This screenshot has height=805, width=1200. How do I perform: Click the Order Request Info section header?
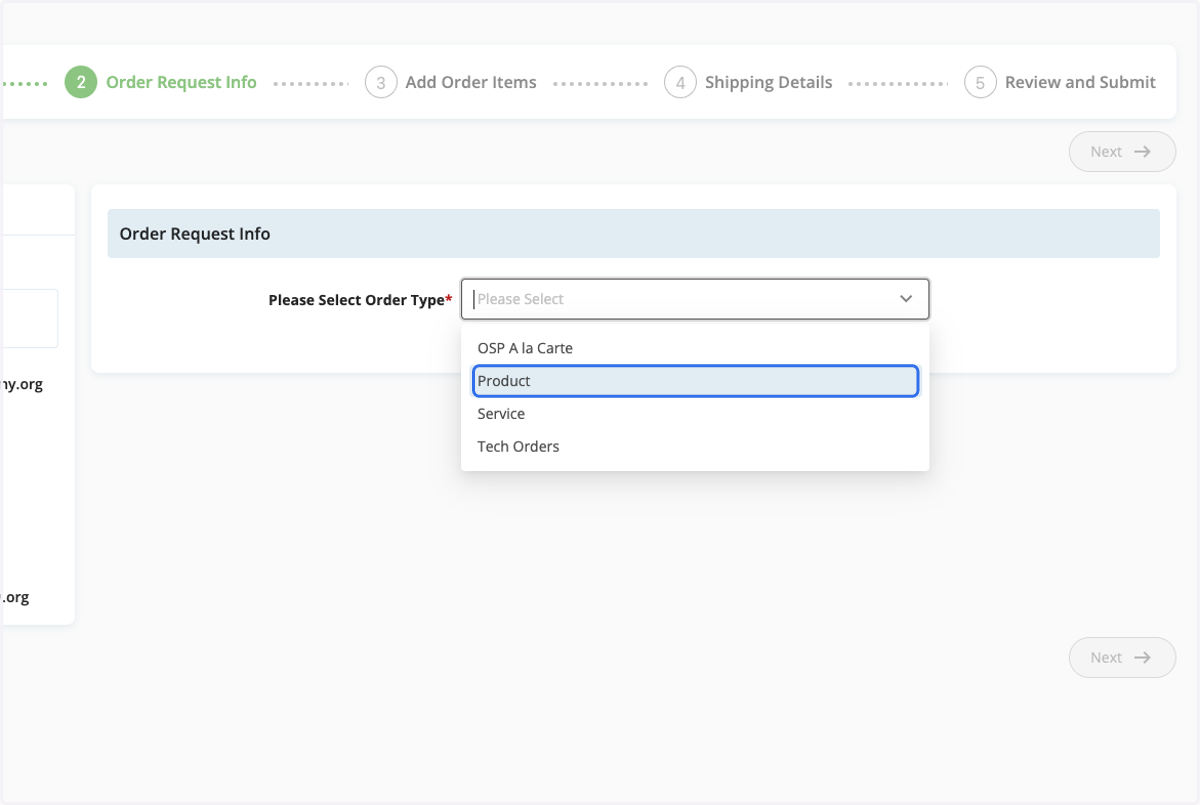634,234
